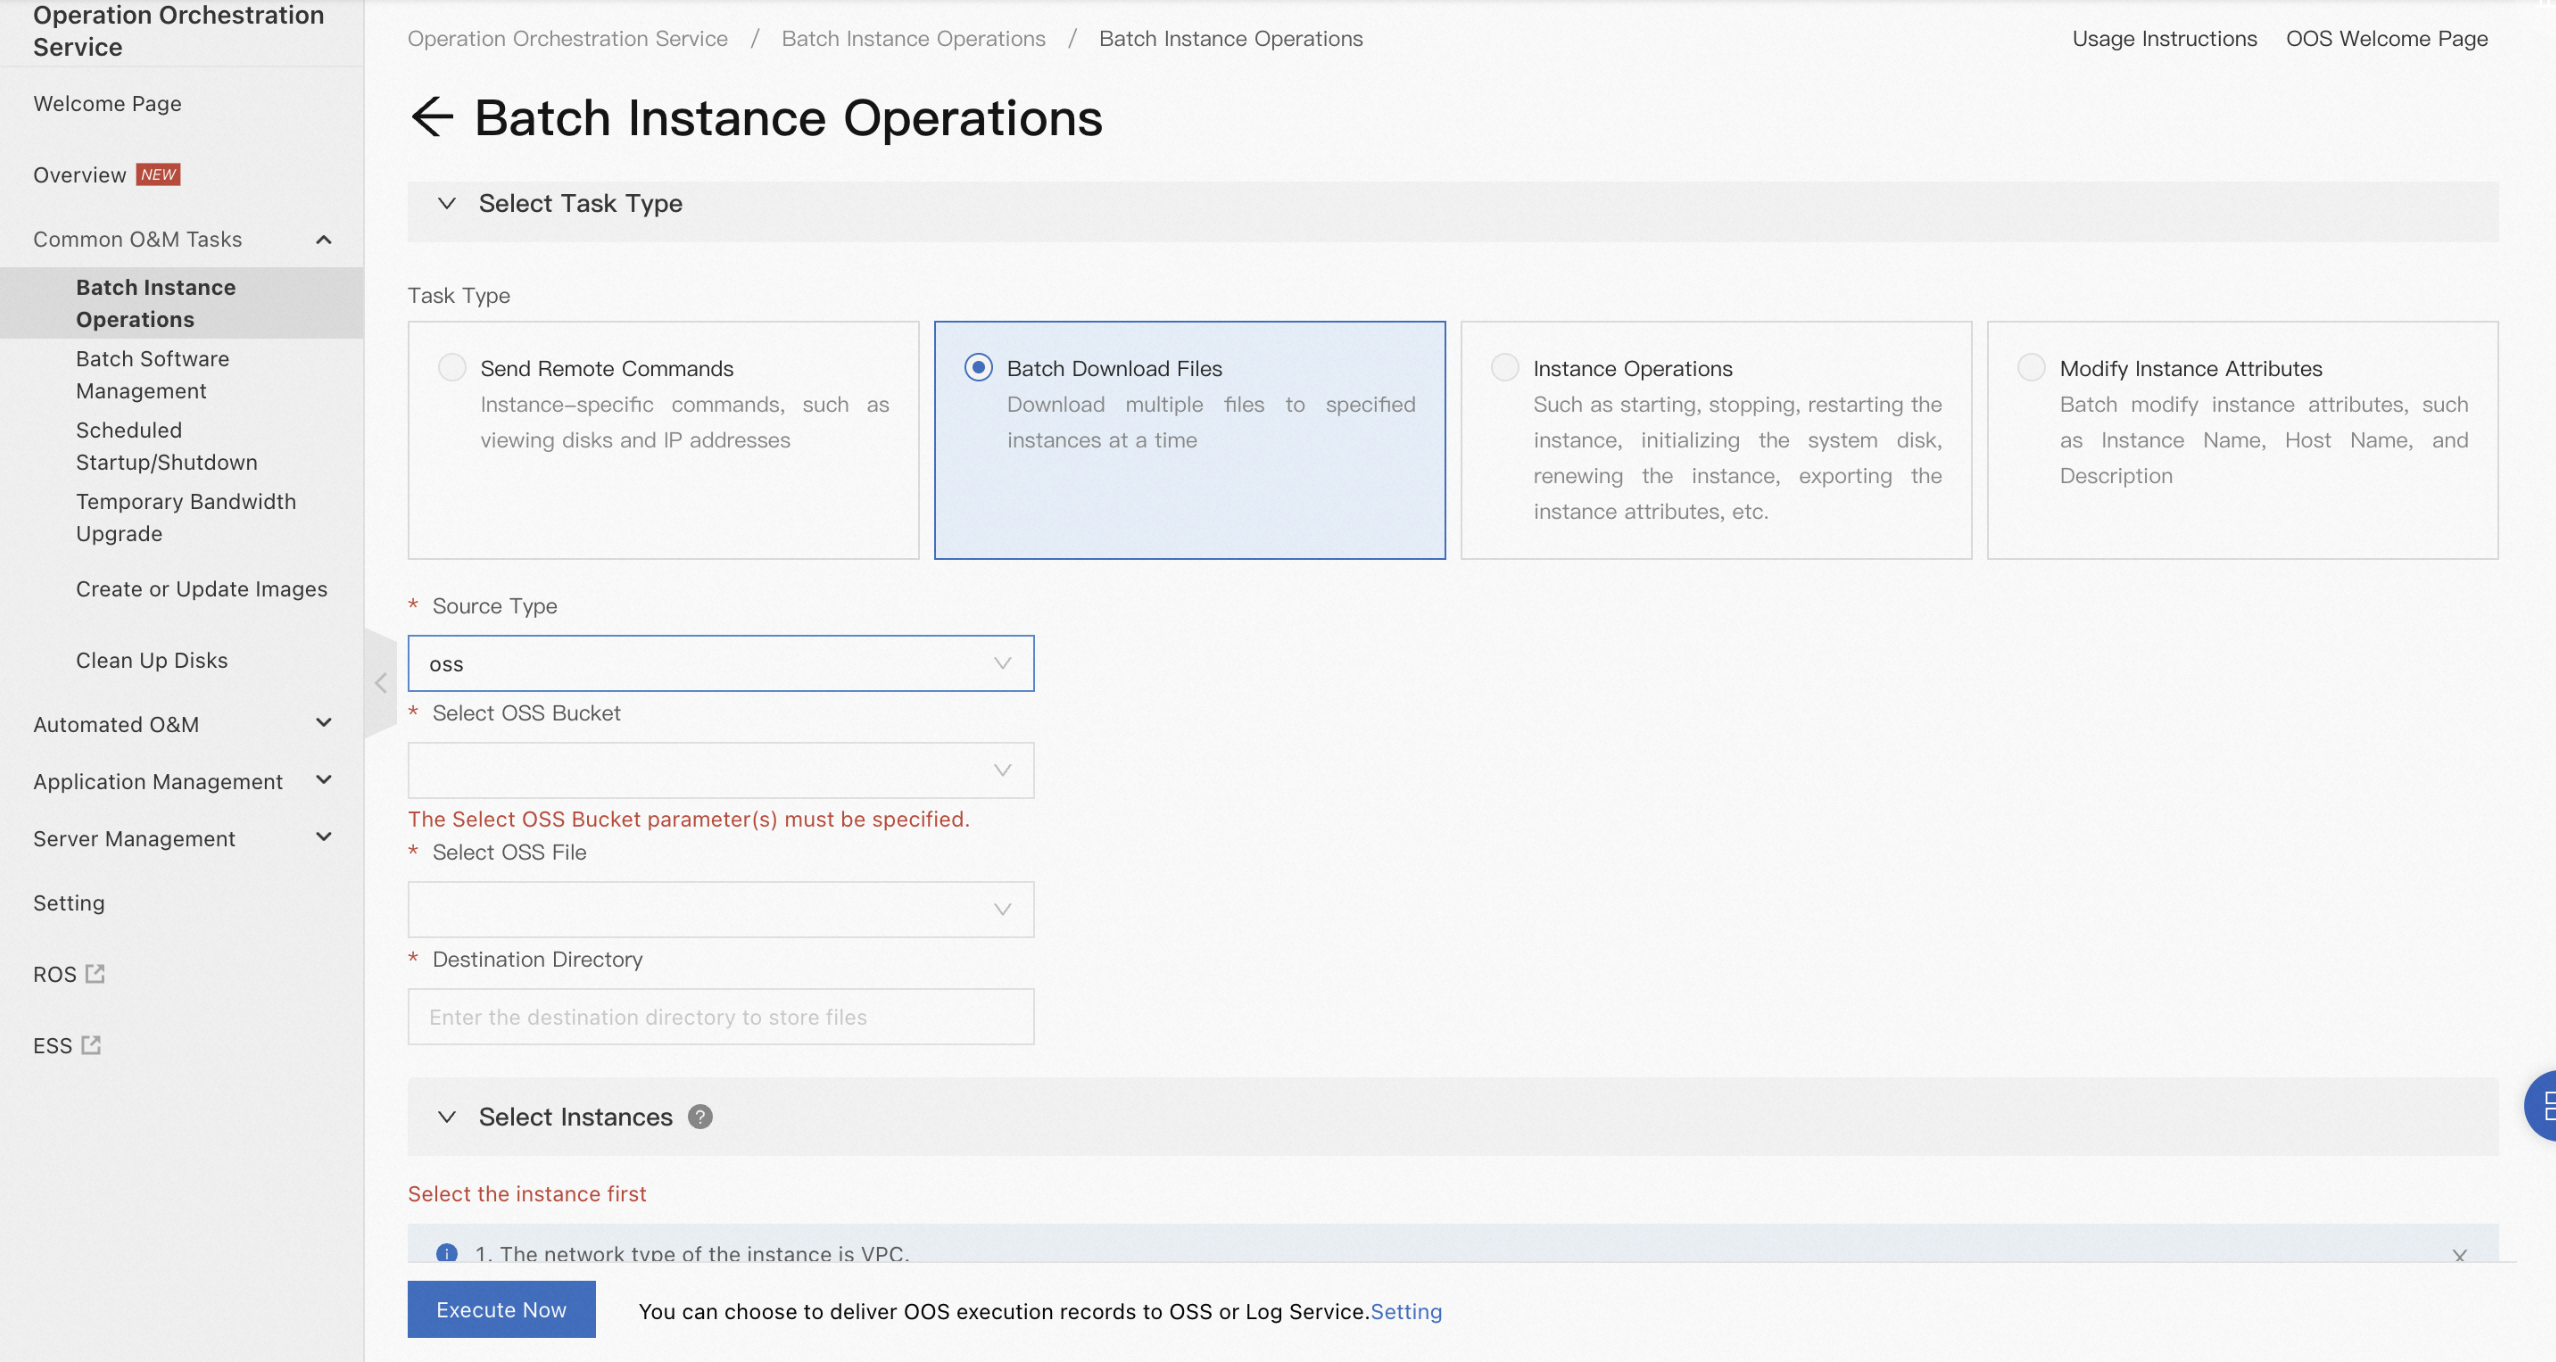Focus the Destination Directory input field
Screen dimensions: 2556x1362
[720, 1017]
